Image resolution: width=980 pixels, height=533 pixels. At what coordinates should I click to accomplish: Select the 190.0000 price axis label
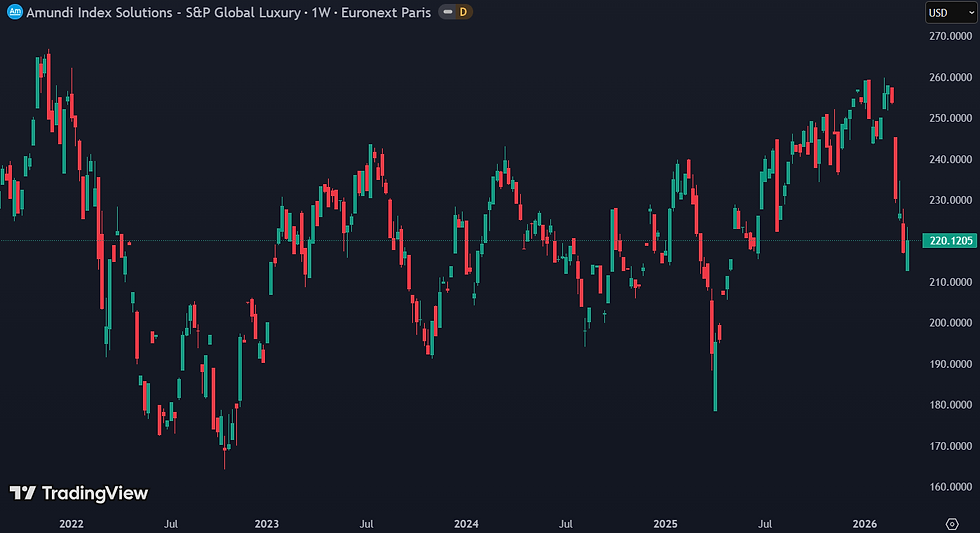click(x=951, y=364)
